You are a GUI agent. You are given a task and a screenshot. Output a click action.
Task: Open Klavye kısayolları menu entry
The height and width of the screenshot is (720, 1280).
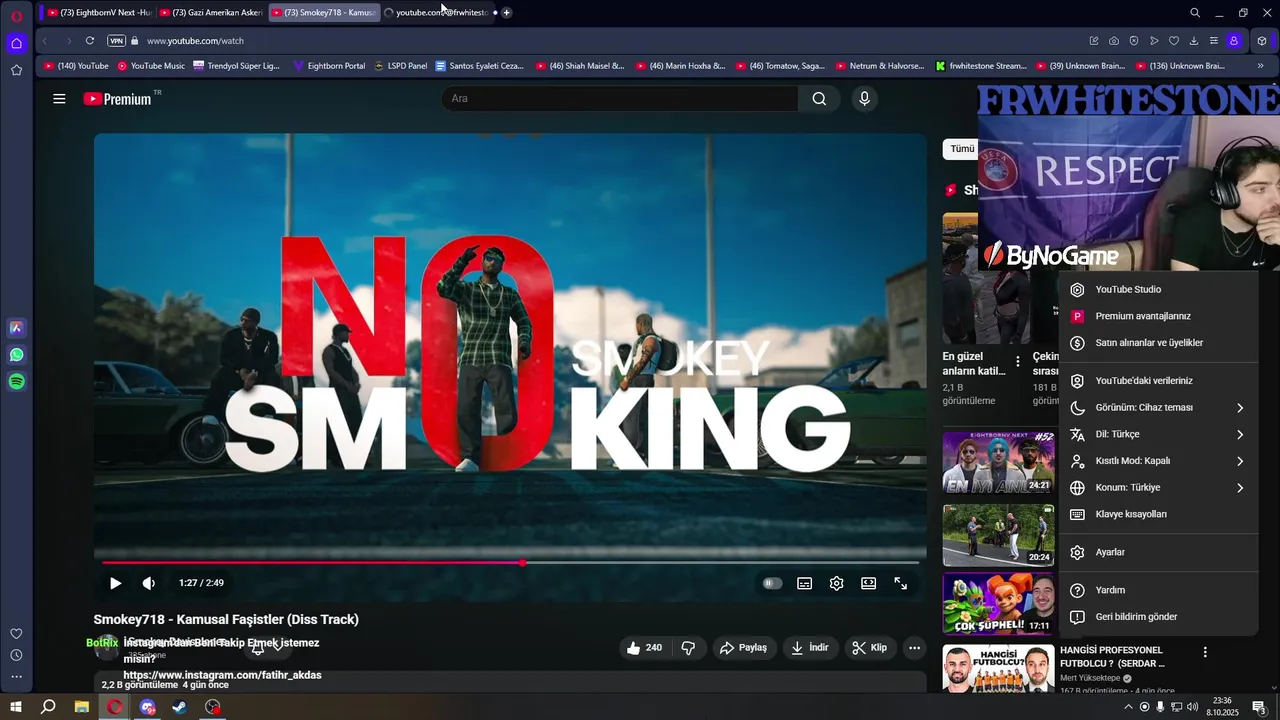1158,515
